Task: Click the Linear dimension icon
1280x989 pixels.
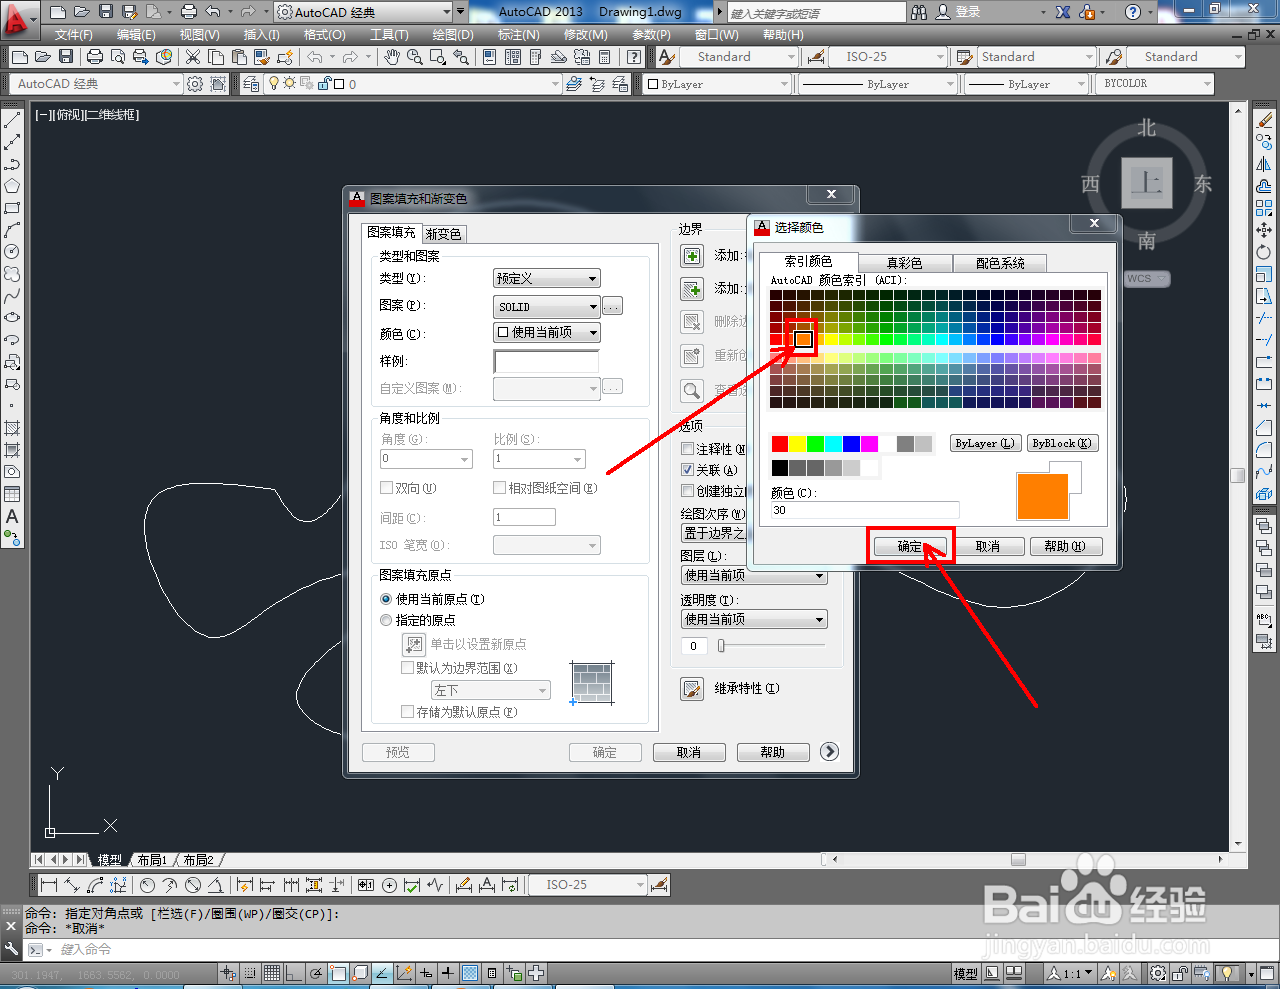Action: pyautogui.click(x=48, y=885)
